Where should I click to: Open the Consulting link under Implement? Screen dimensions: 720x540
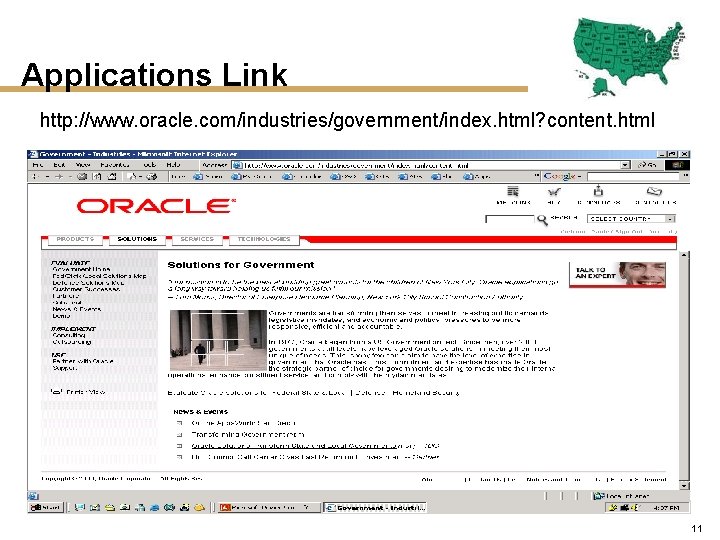pyautogui.click(x=69, y=335)
